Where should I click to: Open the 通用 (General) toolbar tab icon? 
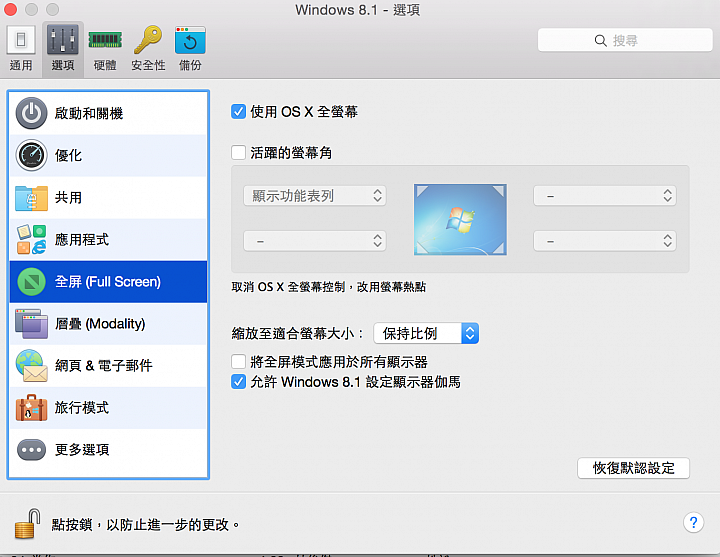pyautogui.click(x=21, y=40)
